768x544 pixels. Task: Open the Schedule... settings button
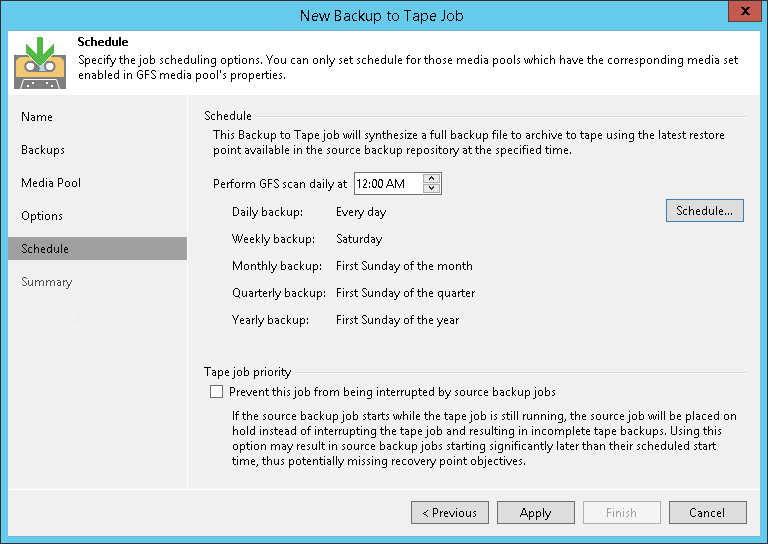click(x=705, y=211)
